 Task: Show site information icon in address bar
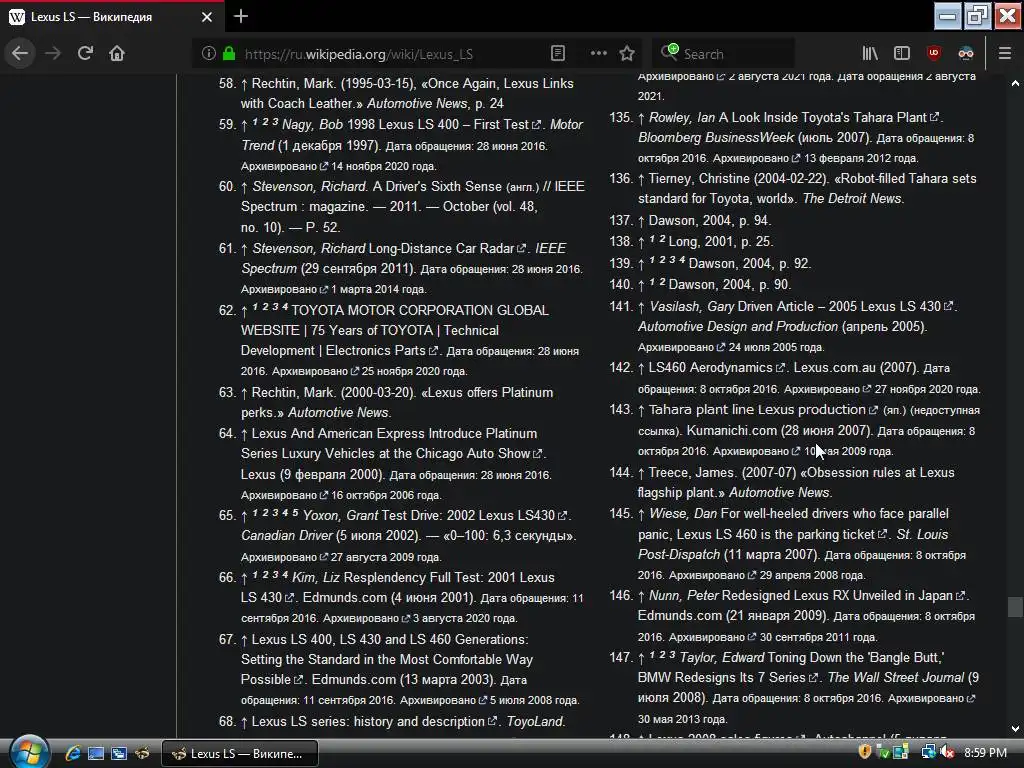(x=208, y=53)
